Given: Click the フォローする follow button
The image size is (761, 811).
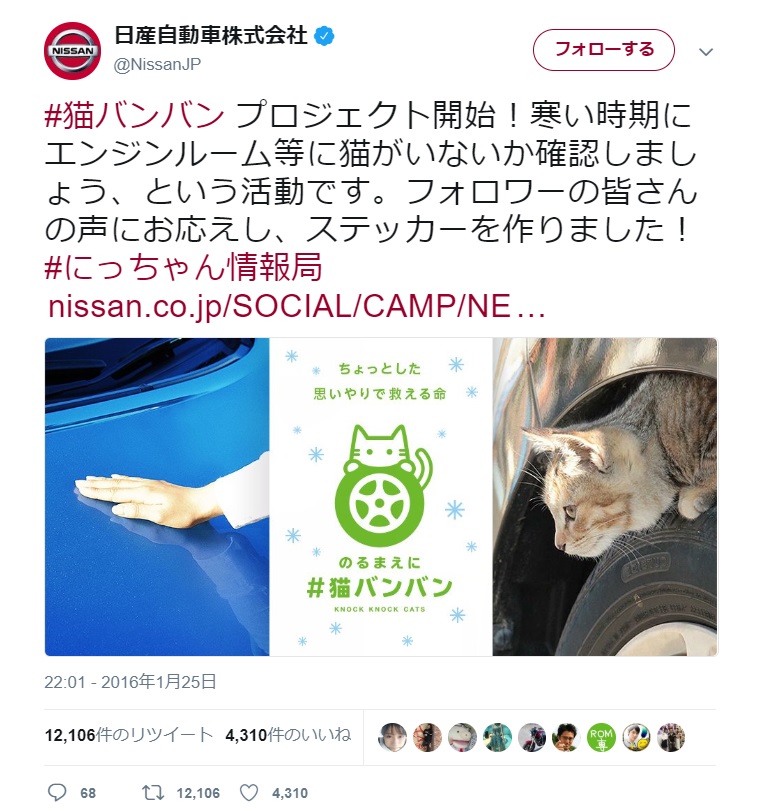Looking at the screenshot, I should click(604, 50).
